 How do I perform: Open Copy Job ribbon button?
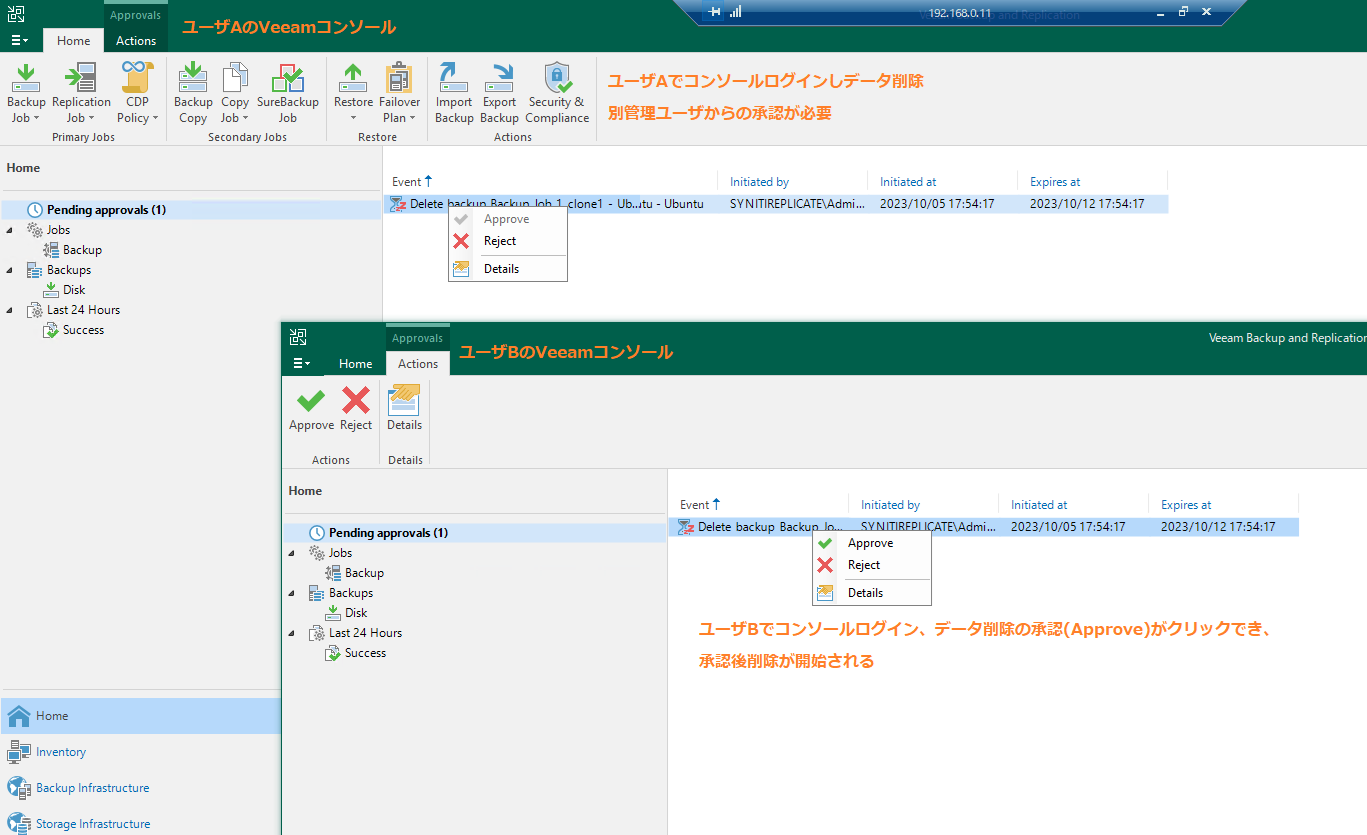[235, 93]
